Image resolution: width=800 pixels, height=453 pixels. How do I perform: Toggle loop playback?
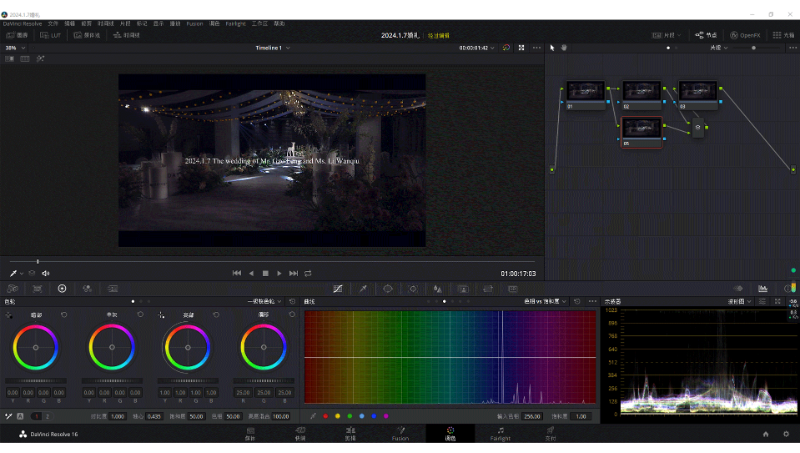(x=308, y=273)
